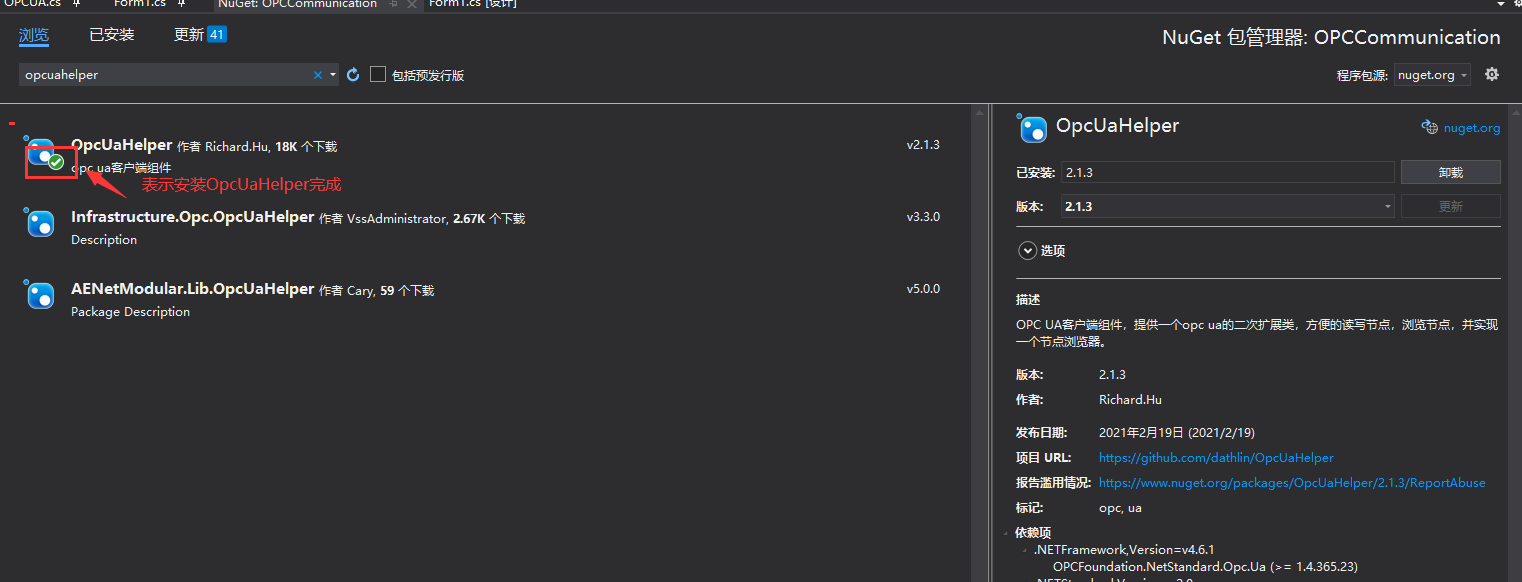
Task: Switch to the 更新 tab with 41 badge
Action: [200, 35]
